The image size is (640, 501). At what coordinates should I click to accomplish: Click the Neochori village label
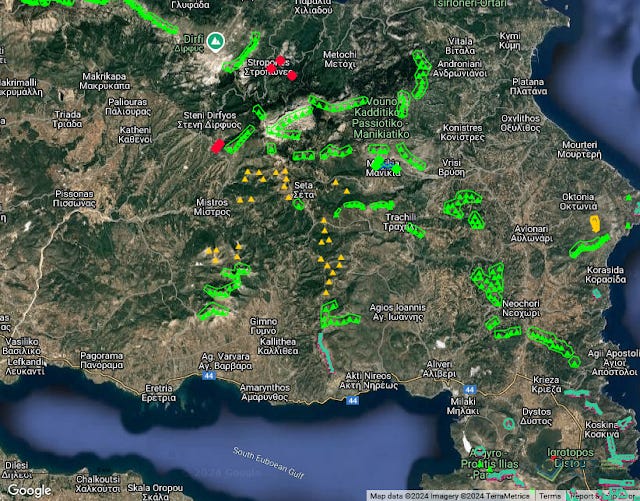click(528, 307)
